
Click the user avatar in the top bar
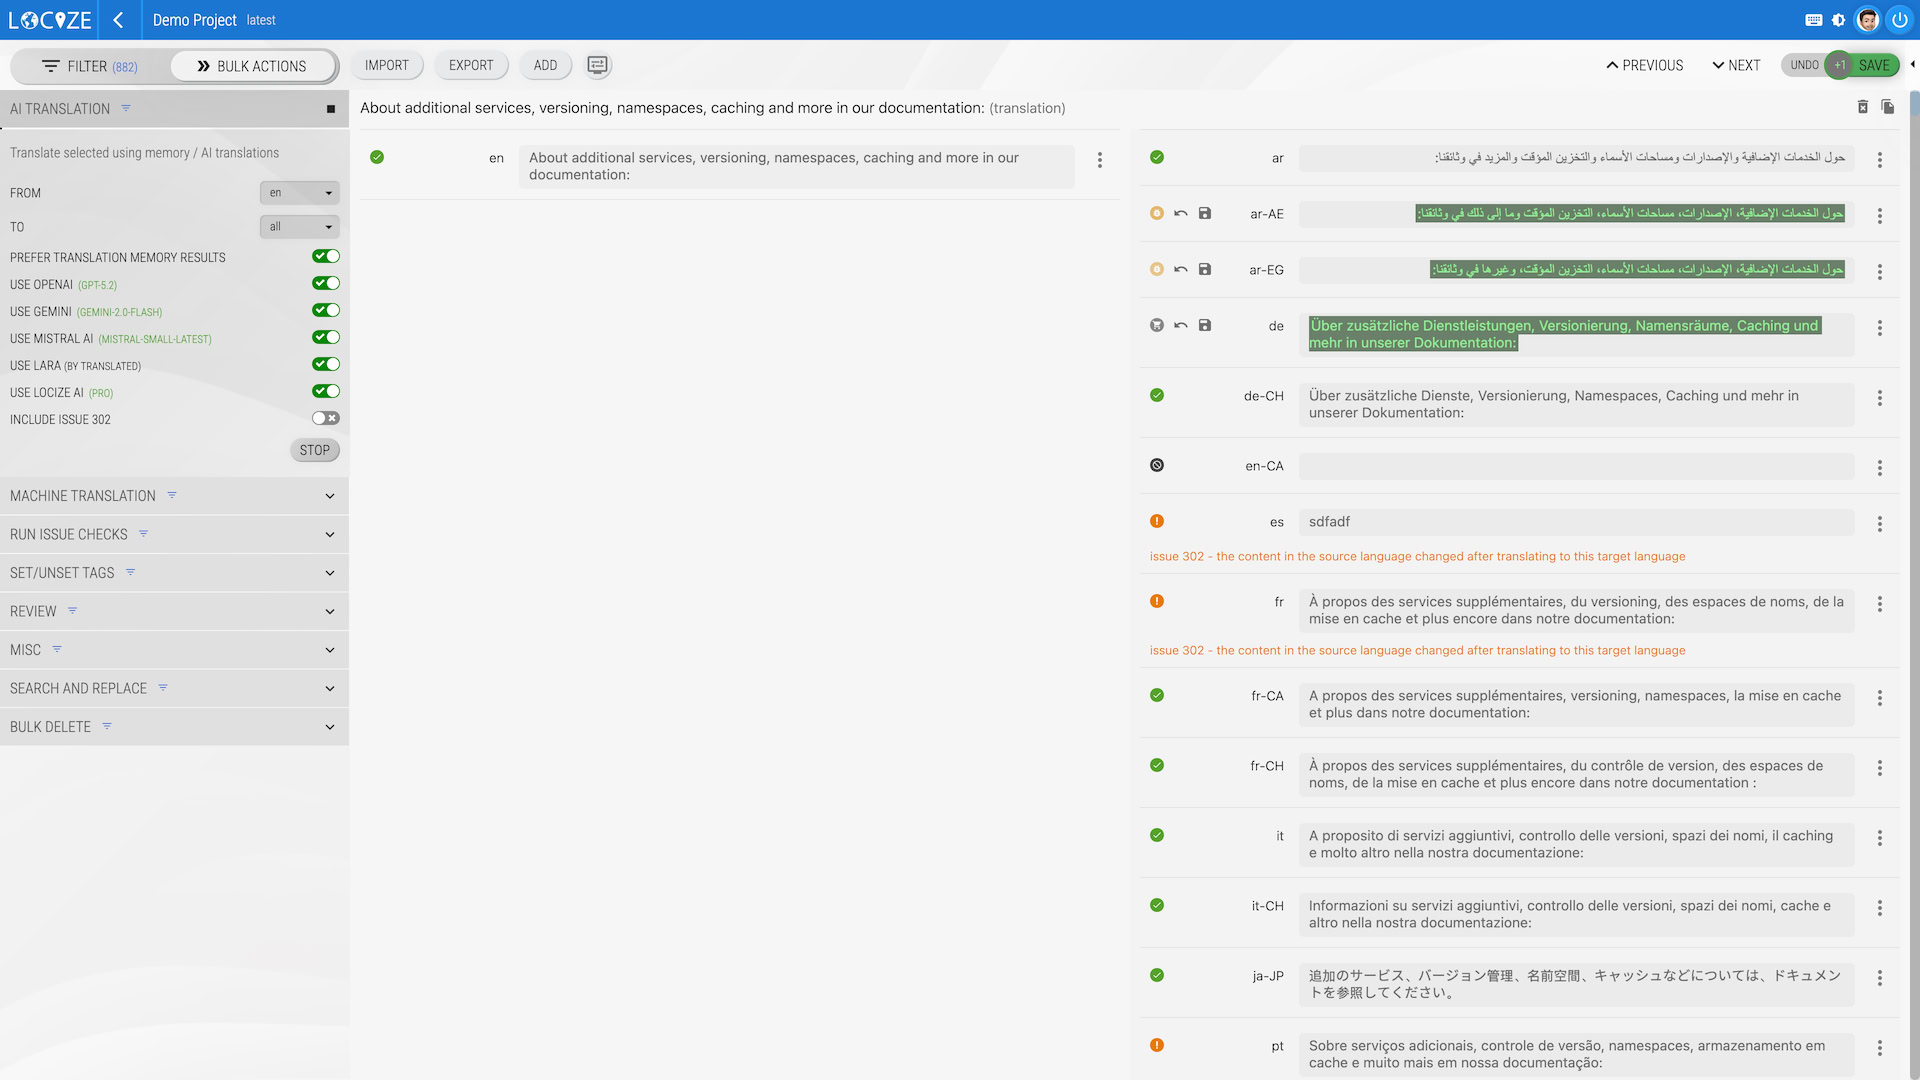pyautogui.click(x=1869, y=19)
